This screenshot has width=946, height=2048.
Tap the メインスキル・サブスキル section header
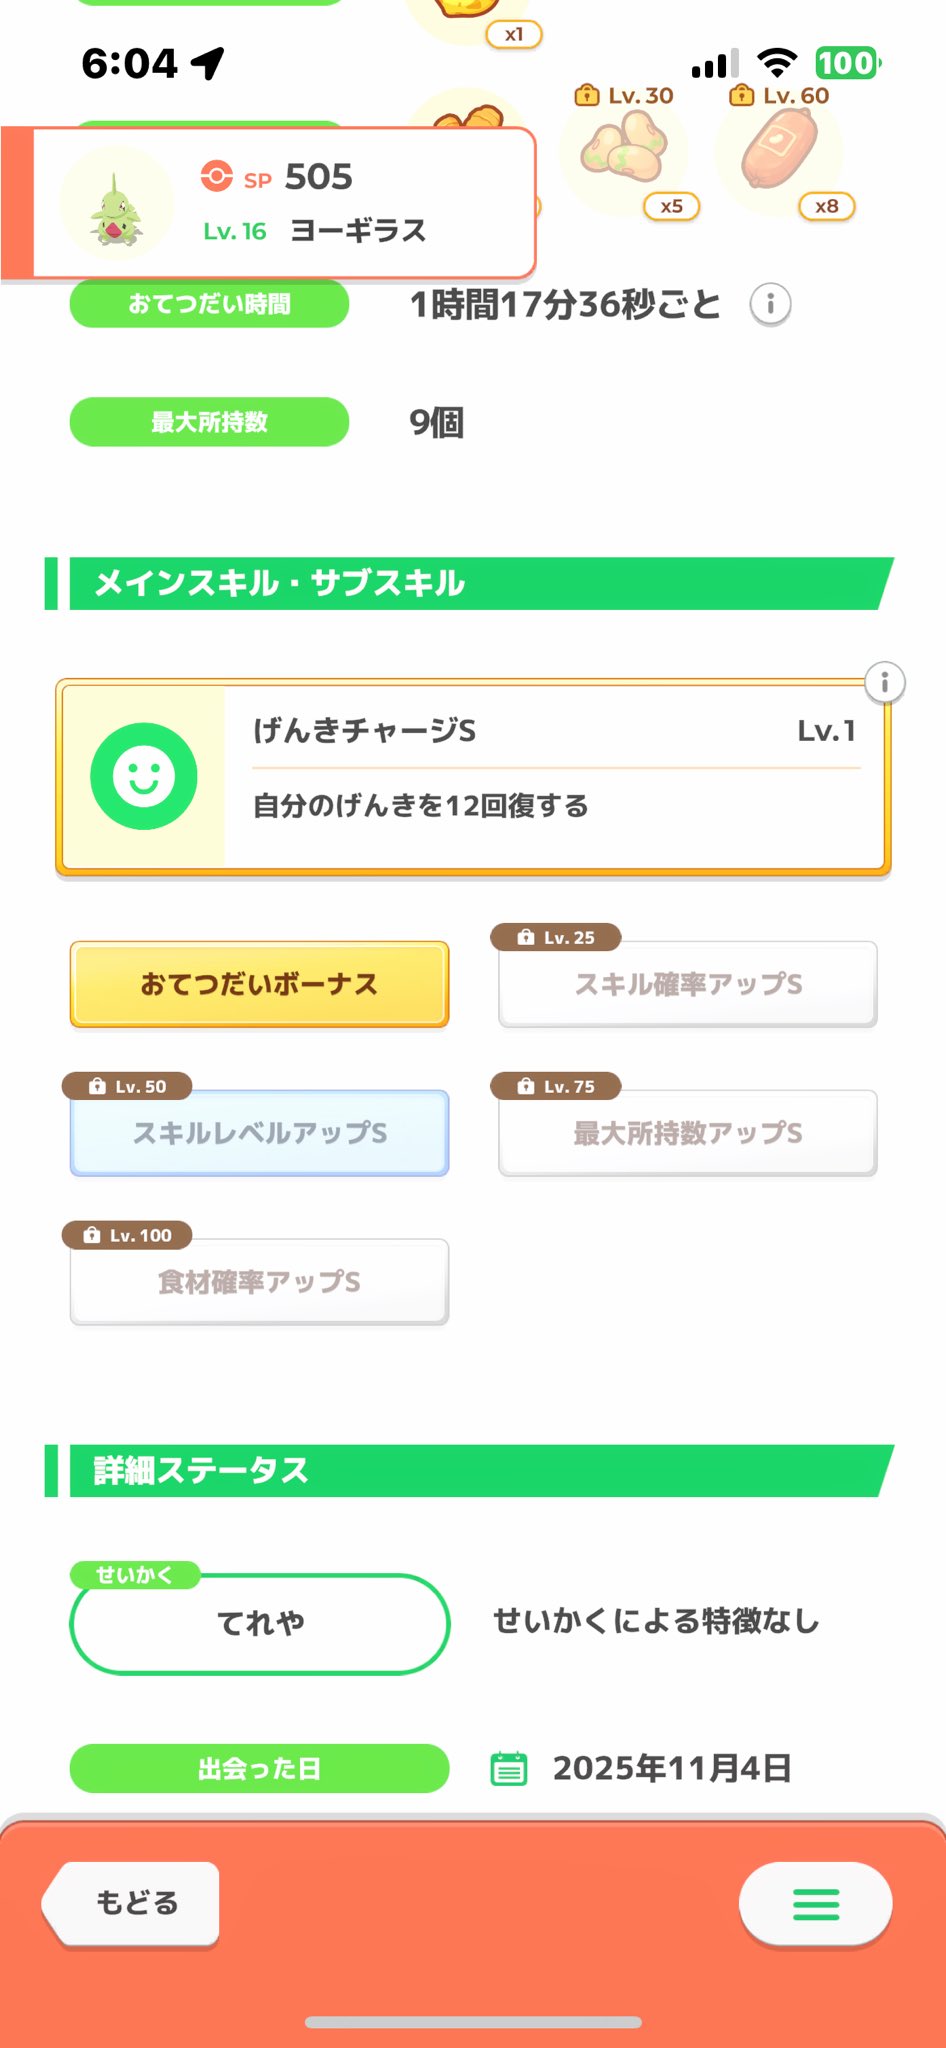pyautogui.click(x=470, y=583)
